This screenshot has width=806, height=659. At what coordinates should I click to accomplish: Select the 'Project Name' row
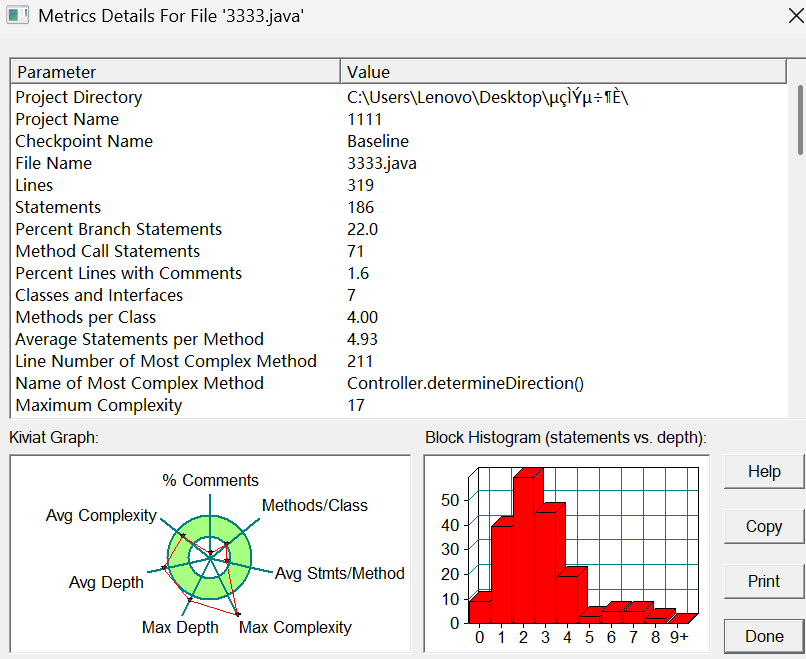point(399,119)
